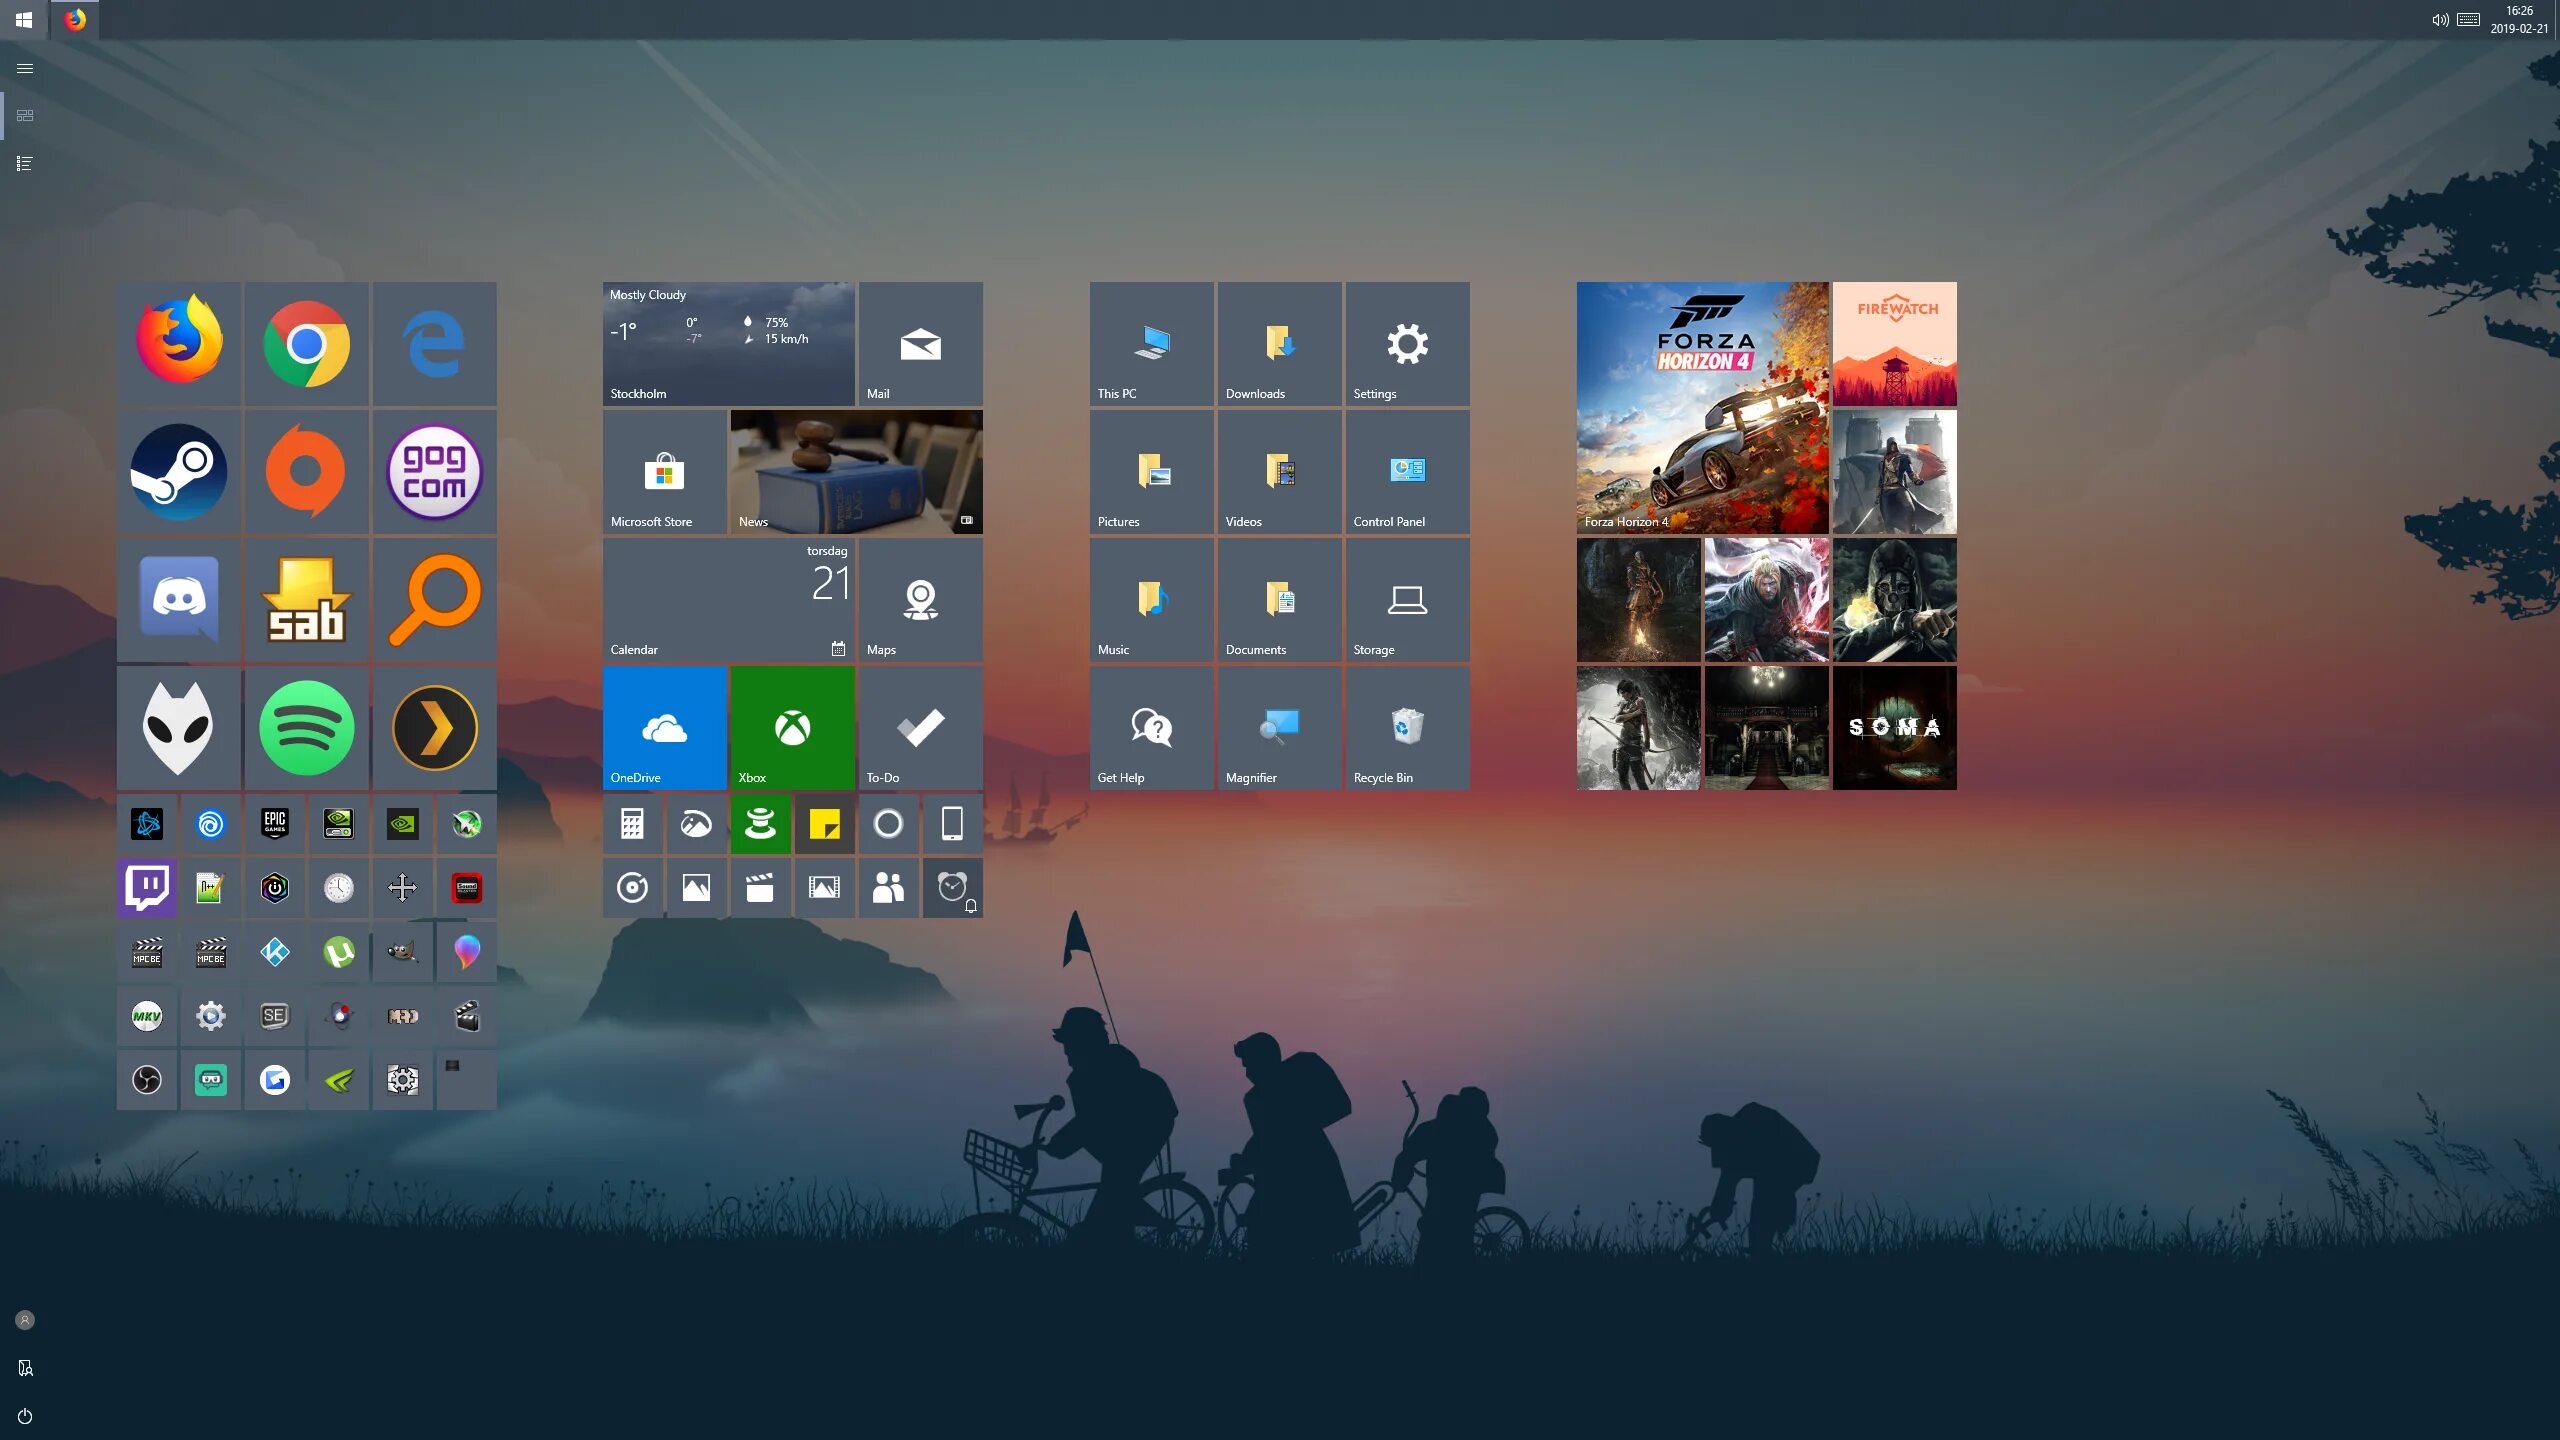Click the Power button in the sidebar

[x=25, y=1416]
